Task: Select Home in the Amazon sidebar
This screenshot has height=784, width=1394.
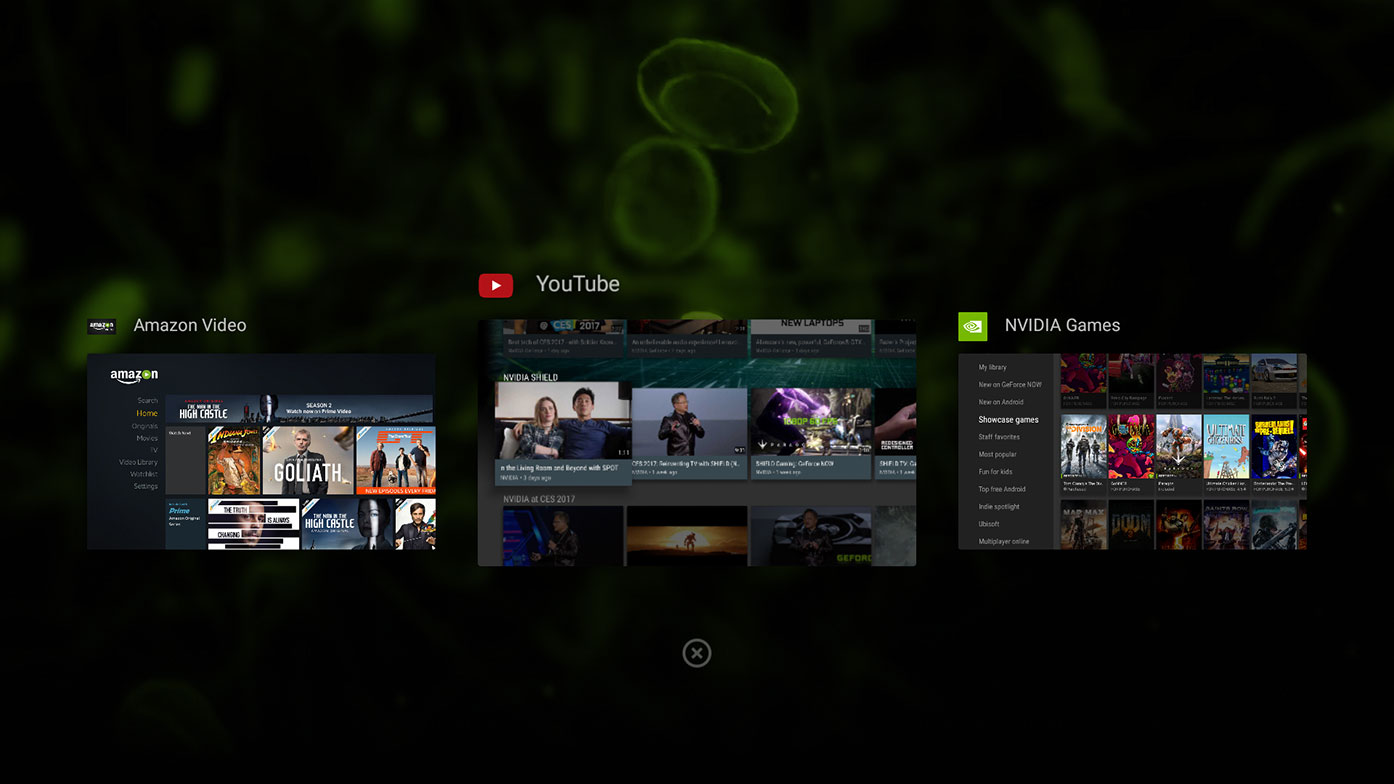Action: click(147, 413)
